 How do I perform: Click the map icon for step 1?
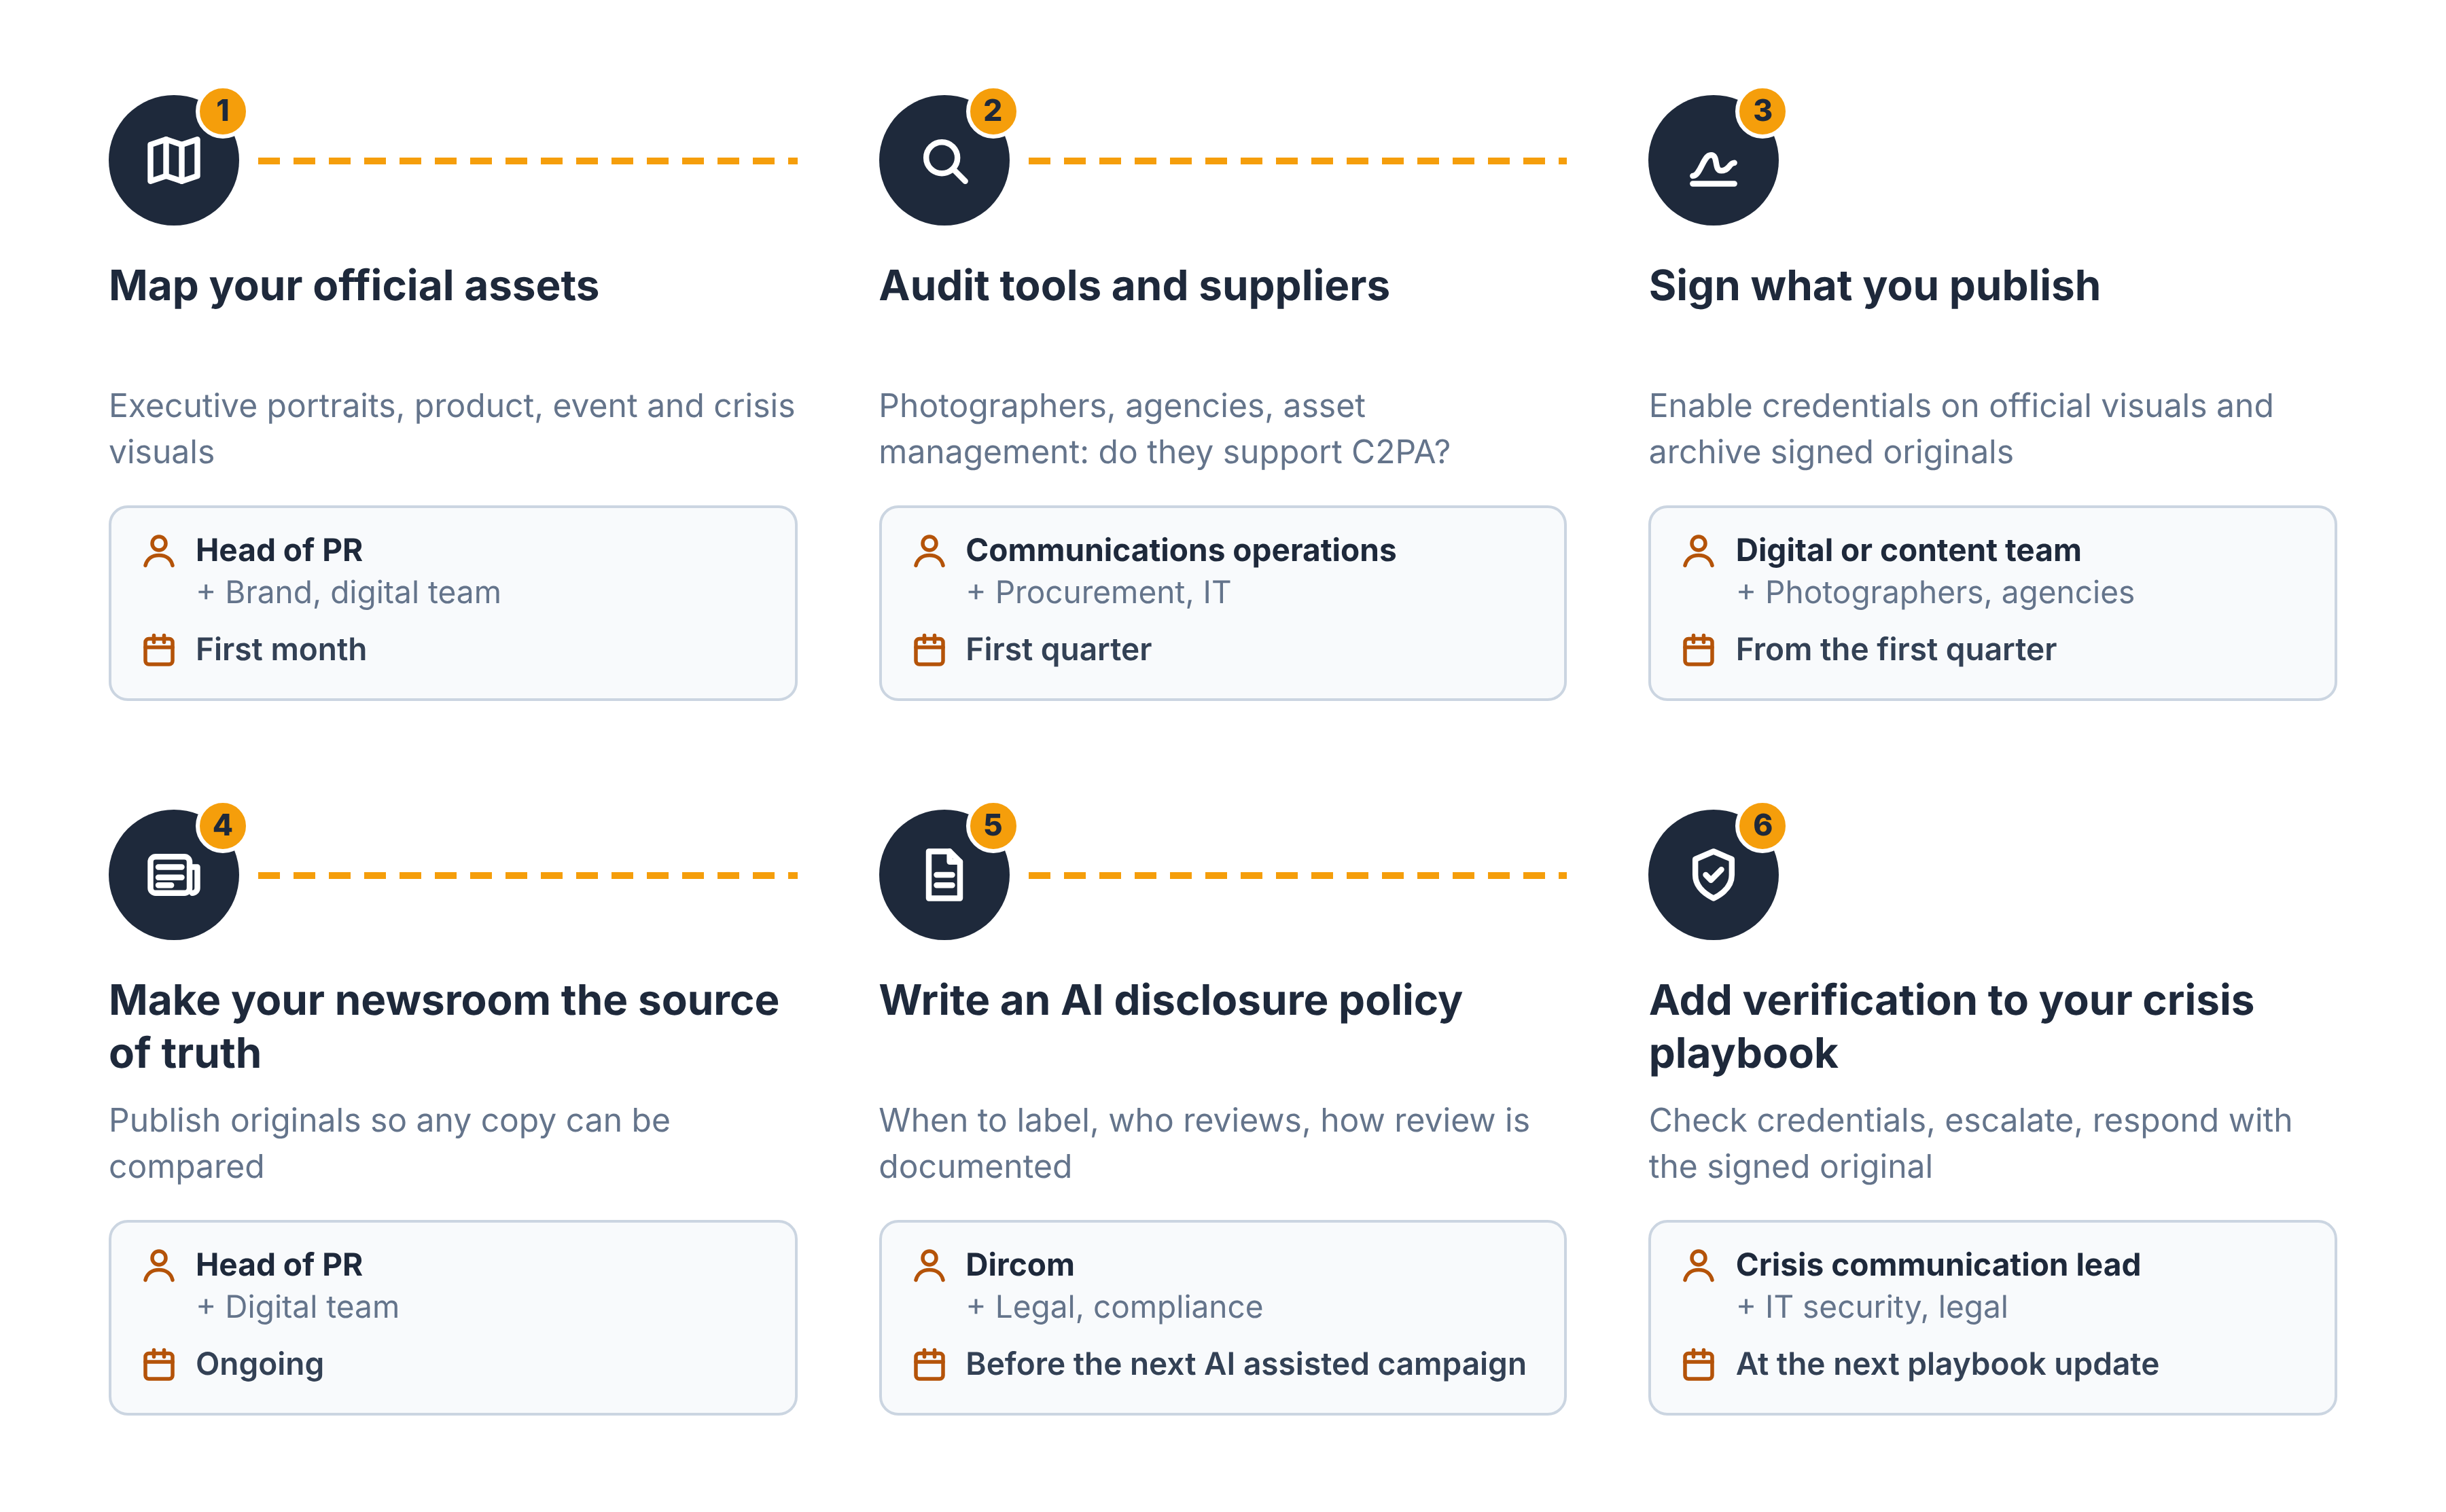(174, 160)
